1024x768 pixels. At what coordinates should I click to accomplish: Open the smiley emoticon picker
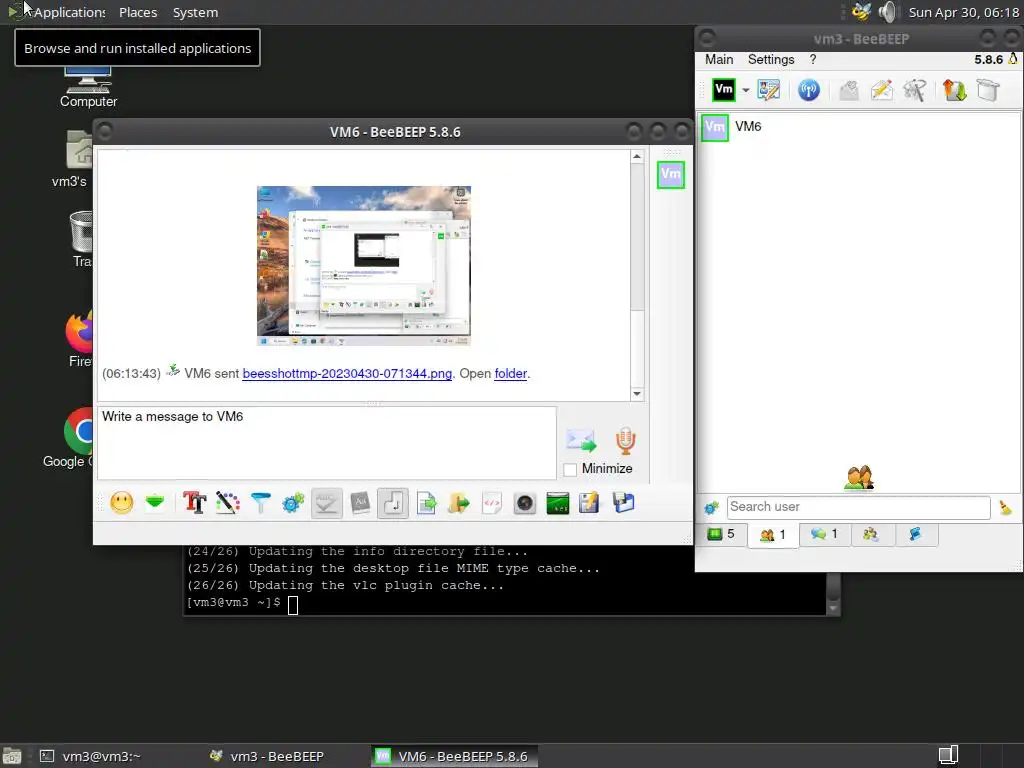pos(121,503)
